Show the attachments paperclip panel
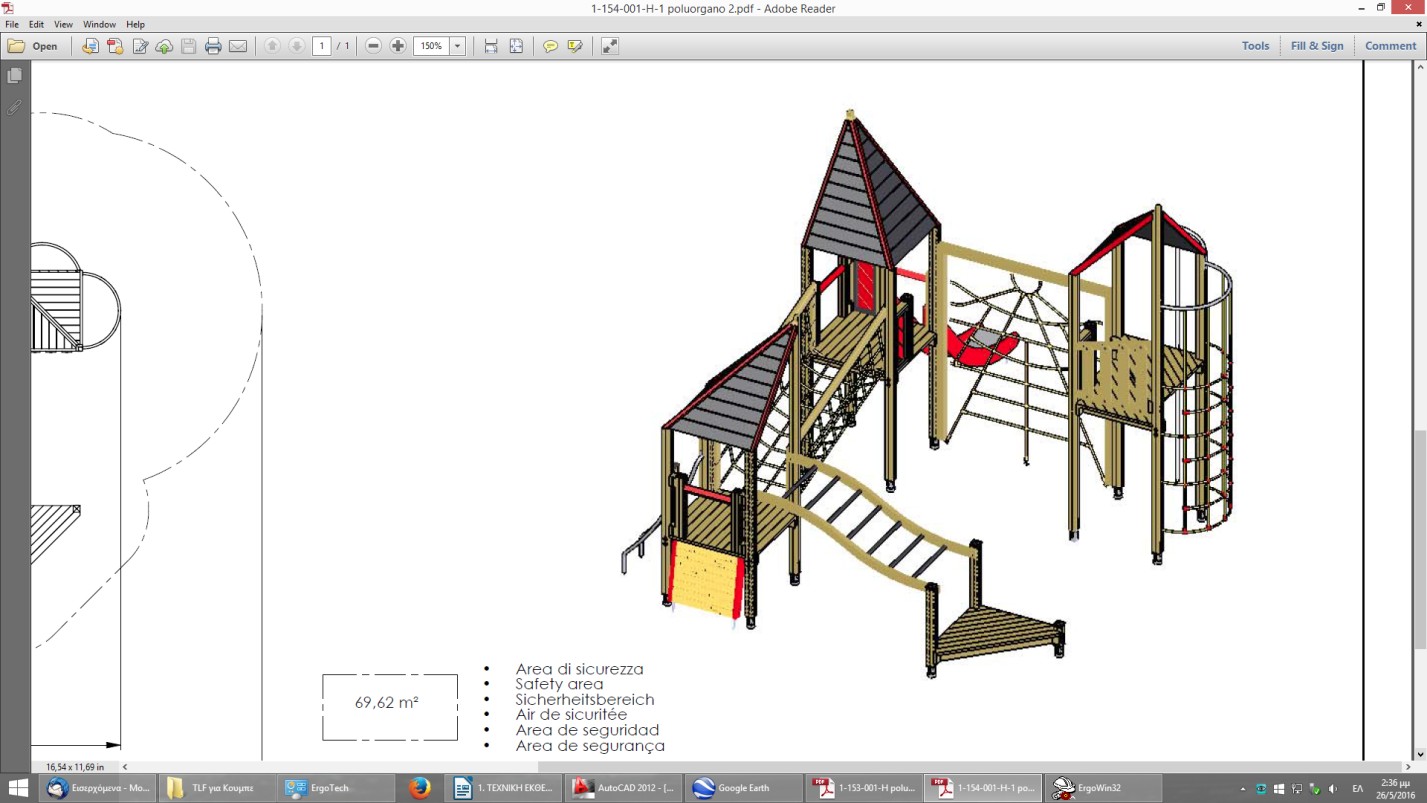The image size is (1427, 803). pyautogui.click(x=14, y=107)
